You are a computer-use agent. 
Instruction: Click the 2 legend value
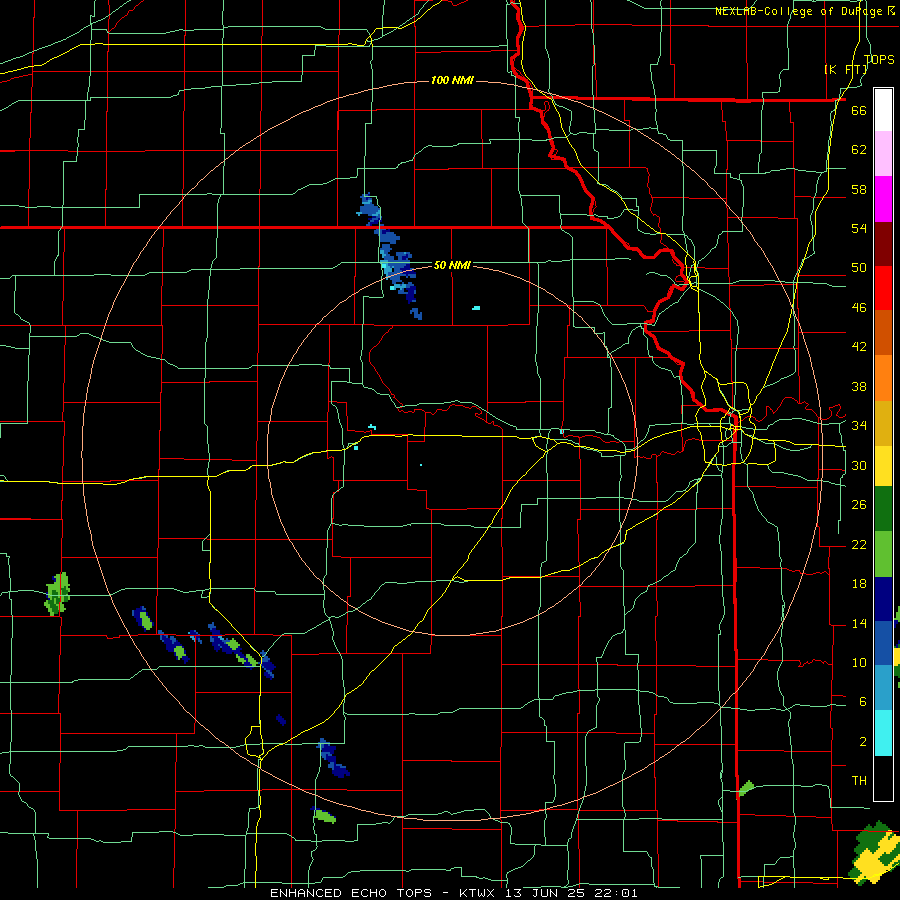862,742
